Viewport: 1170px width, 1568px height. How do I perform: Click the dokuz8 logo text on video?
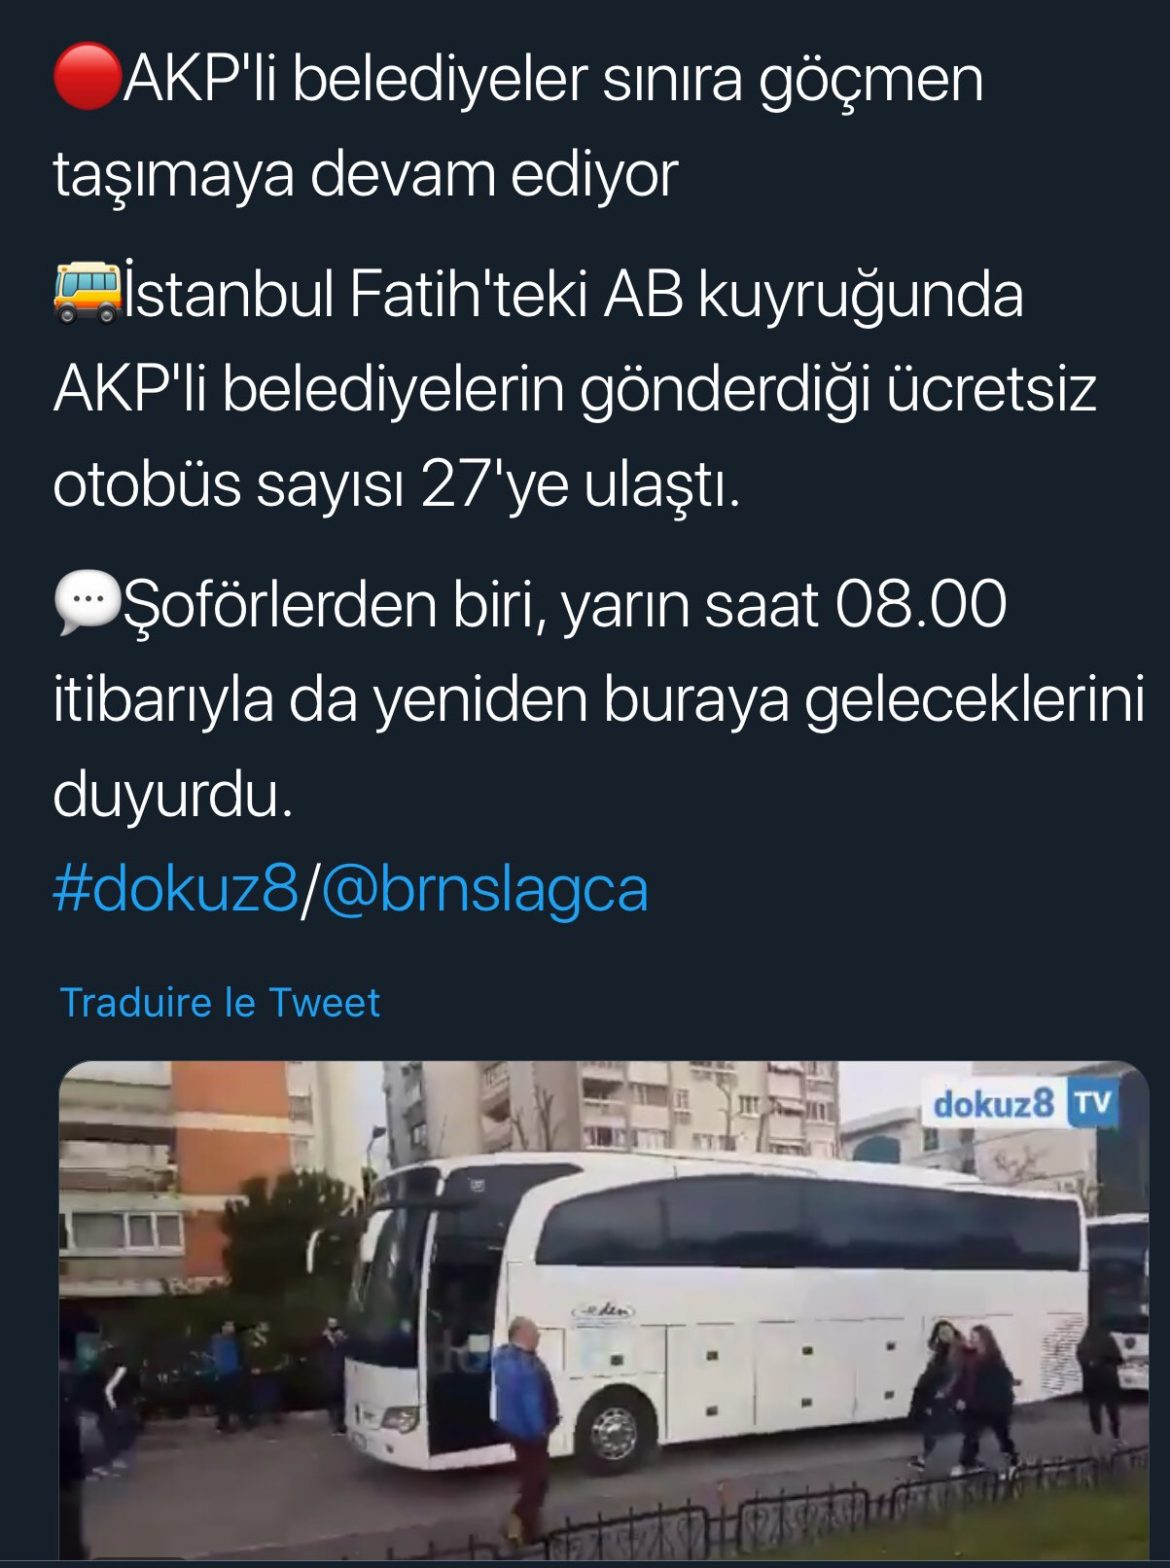tap(992, 1104)
